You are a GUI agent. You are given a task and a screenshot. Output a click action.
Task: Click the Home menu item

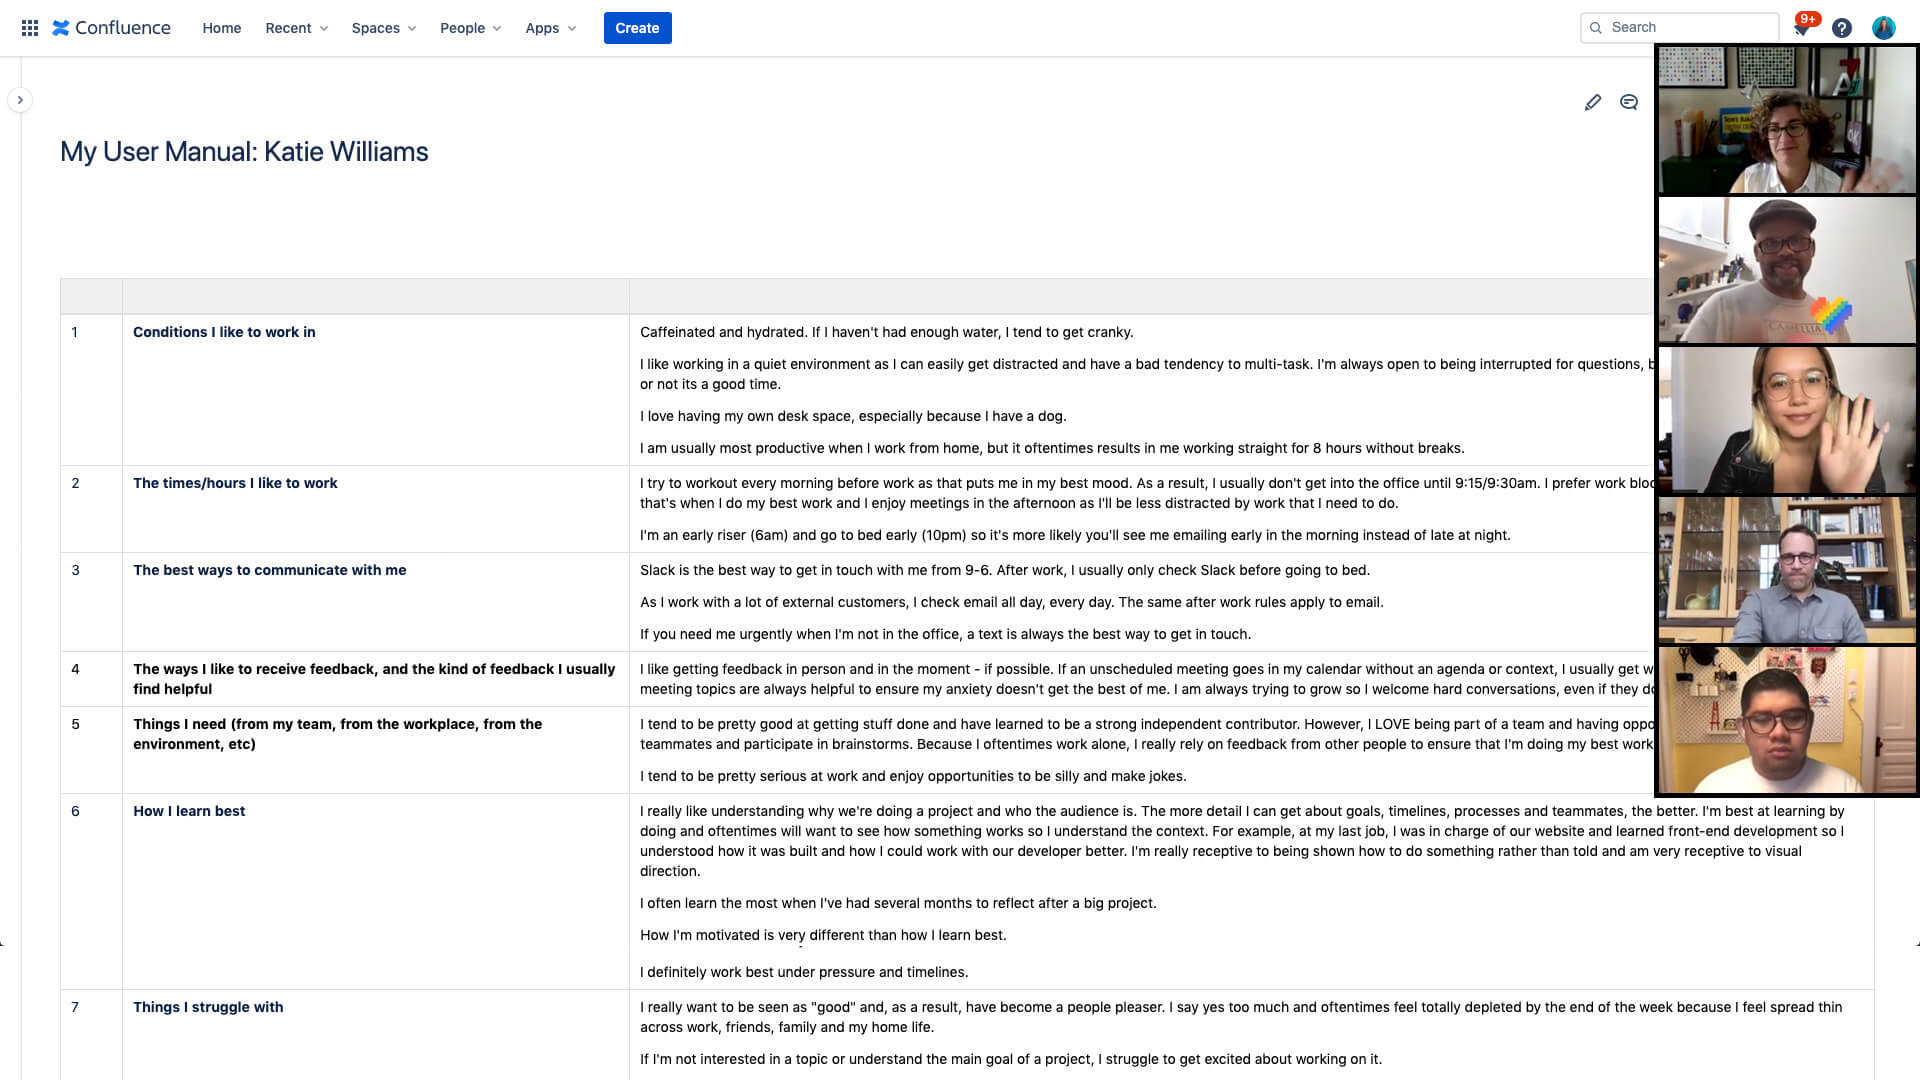click(x=220, y=28)
